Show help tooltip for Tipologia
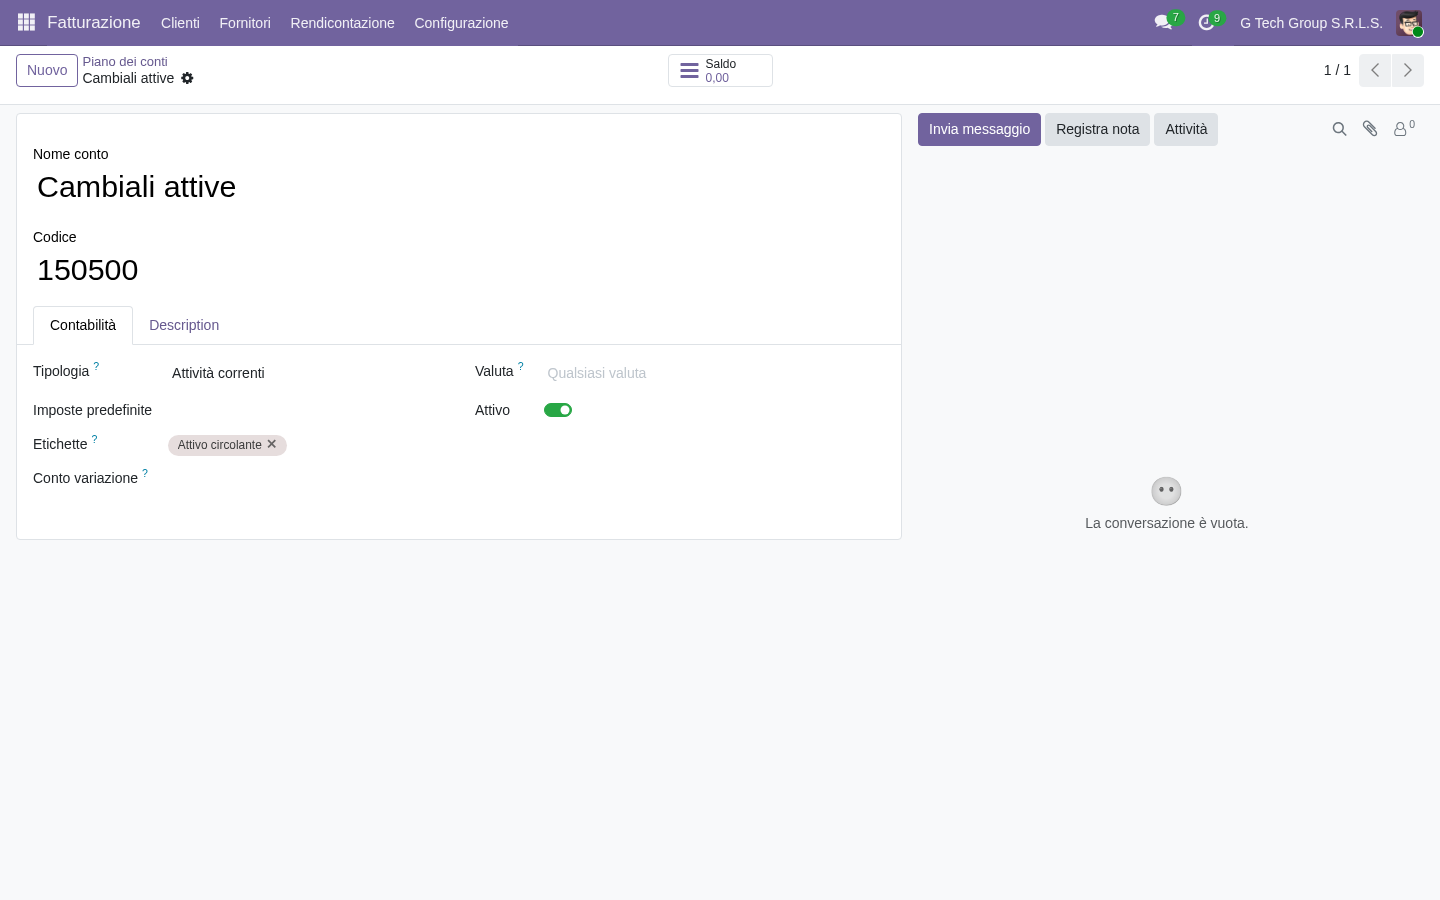This screenshot has height=900, width=1440. point(96,366)
